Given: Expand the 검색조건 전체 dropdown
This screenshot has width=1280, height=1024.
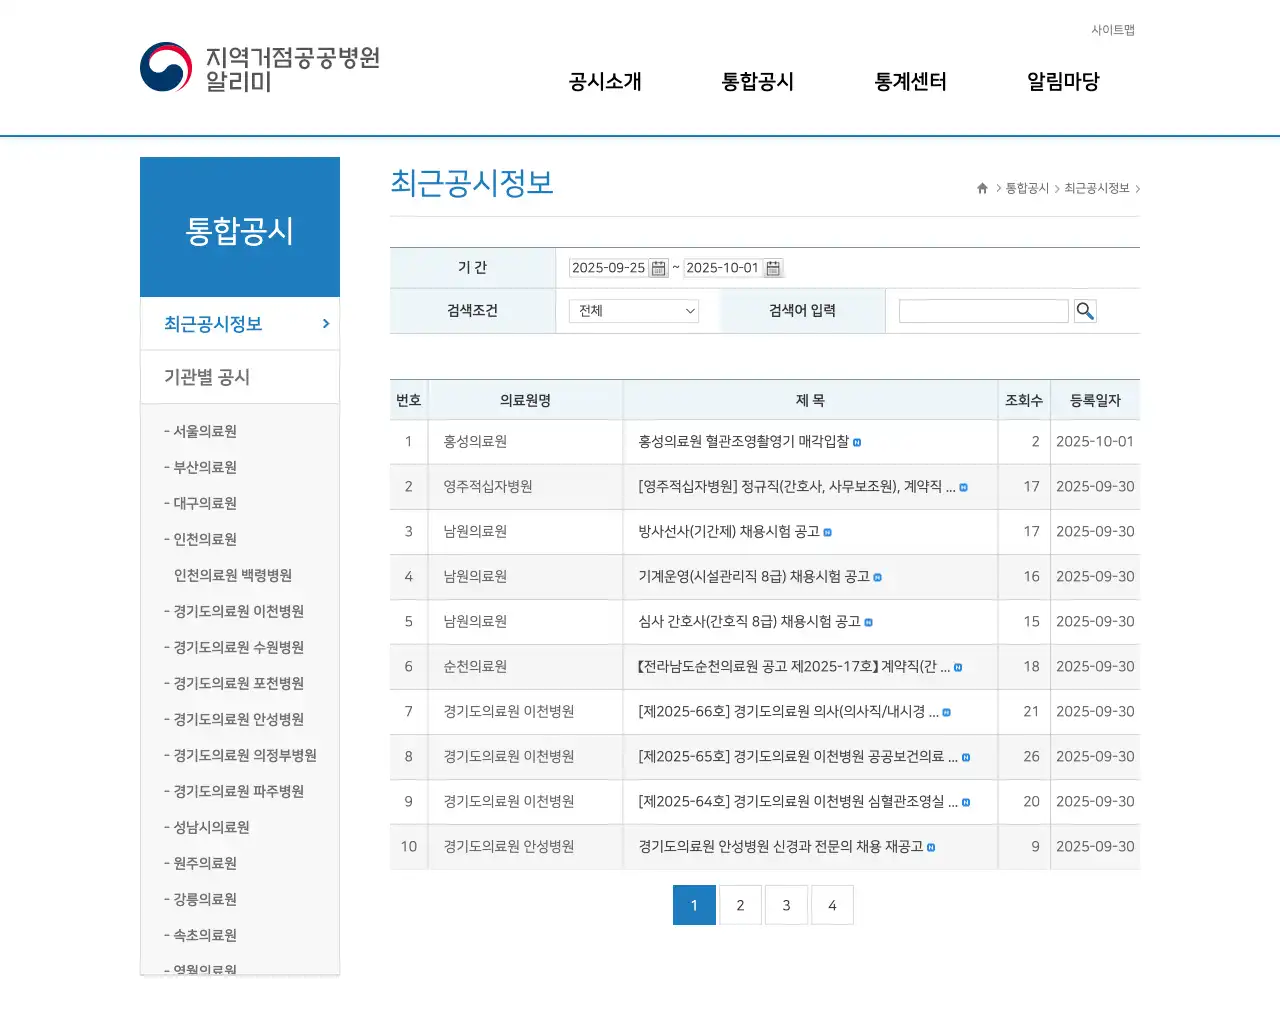Looking at the screenshot, I should [633, 311].
